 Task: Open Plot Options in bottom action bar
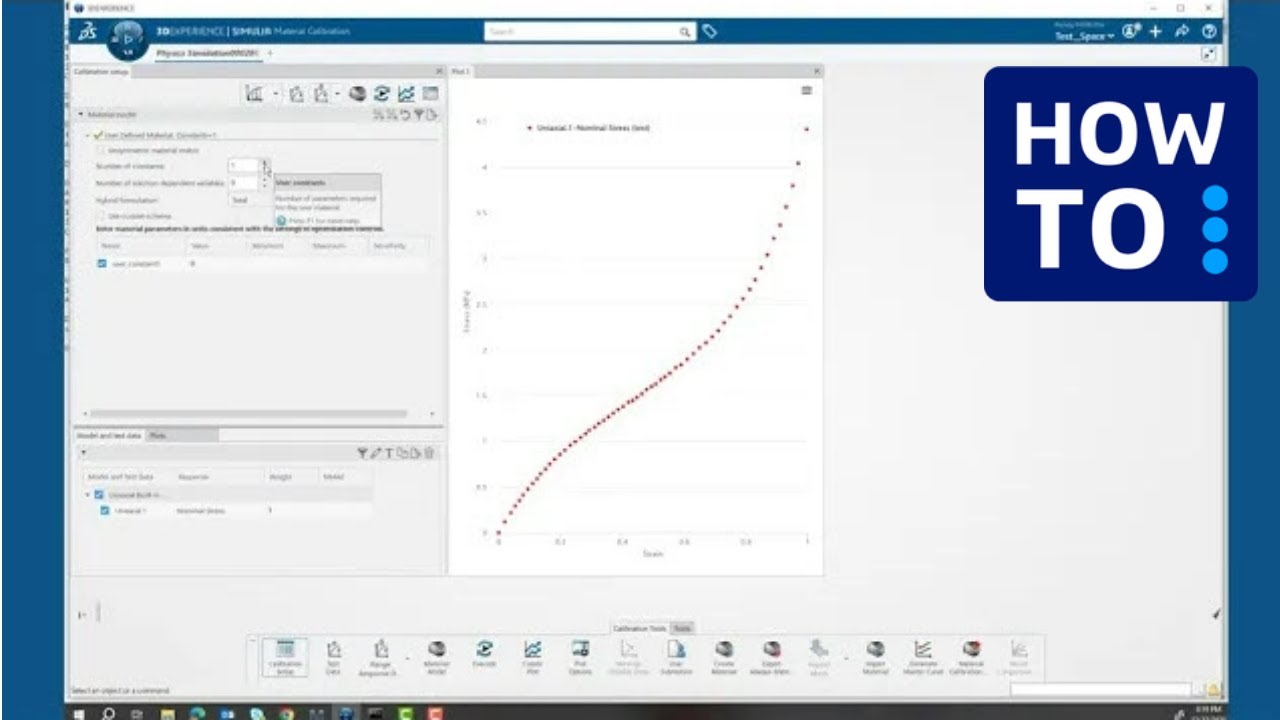point(580,657)
